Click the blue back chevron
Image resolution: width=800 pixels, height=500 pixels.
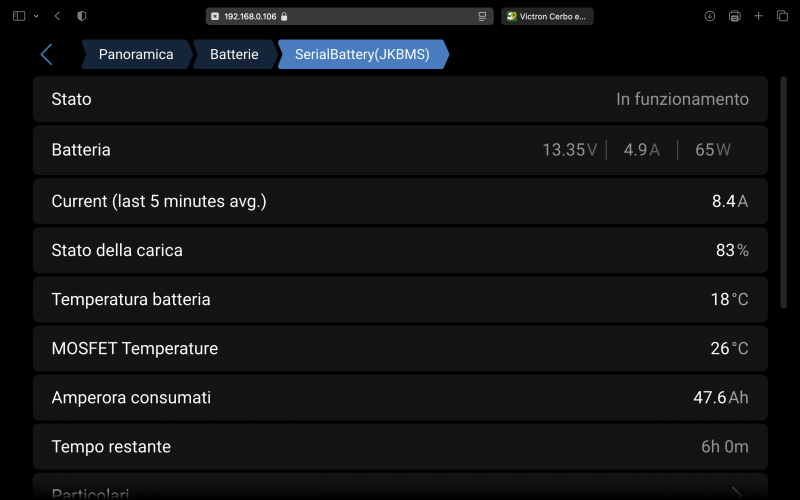pyautogui.click(x=46, y=54)
